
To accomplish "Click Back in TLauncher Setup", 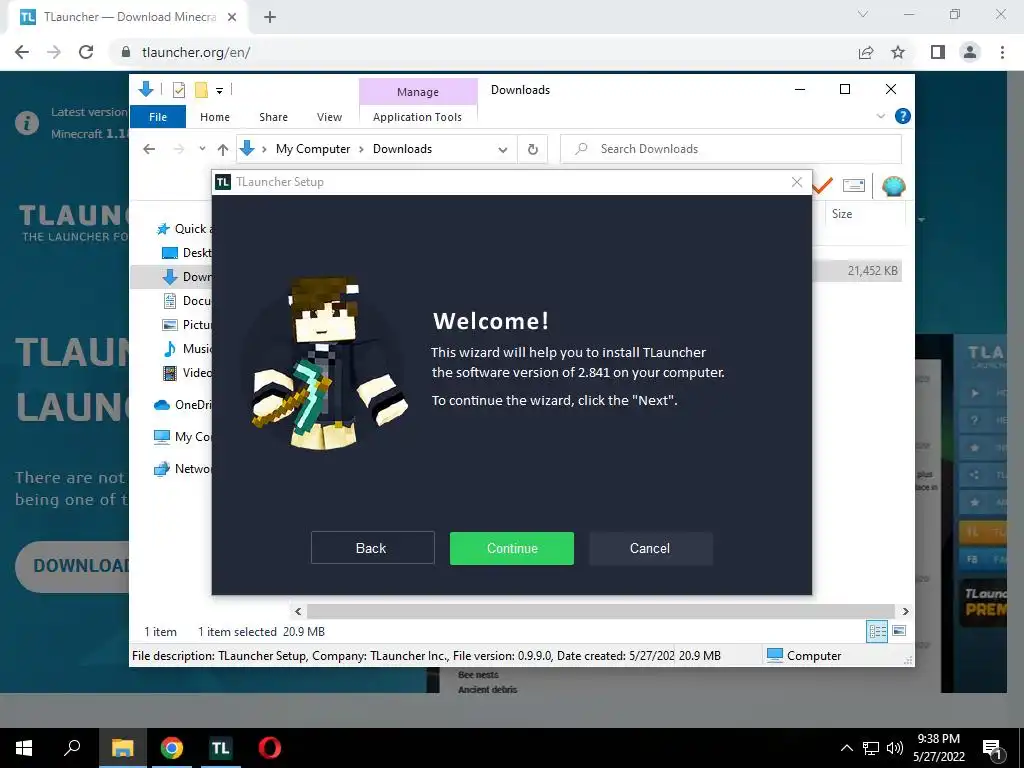I will pos(372,548).
